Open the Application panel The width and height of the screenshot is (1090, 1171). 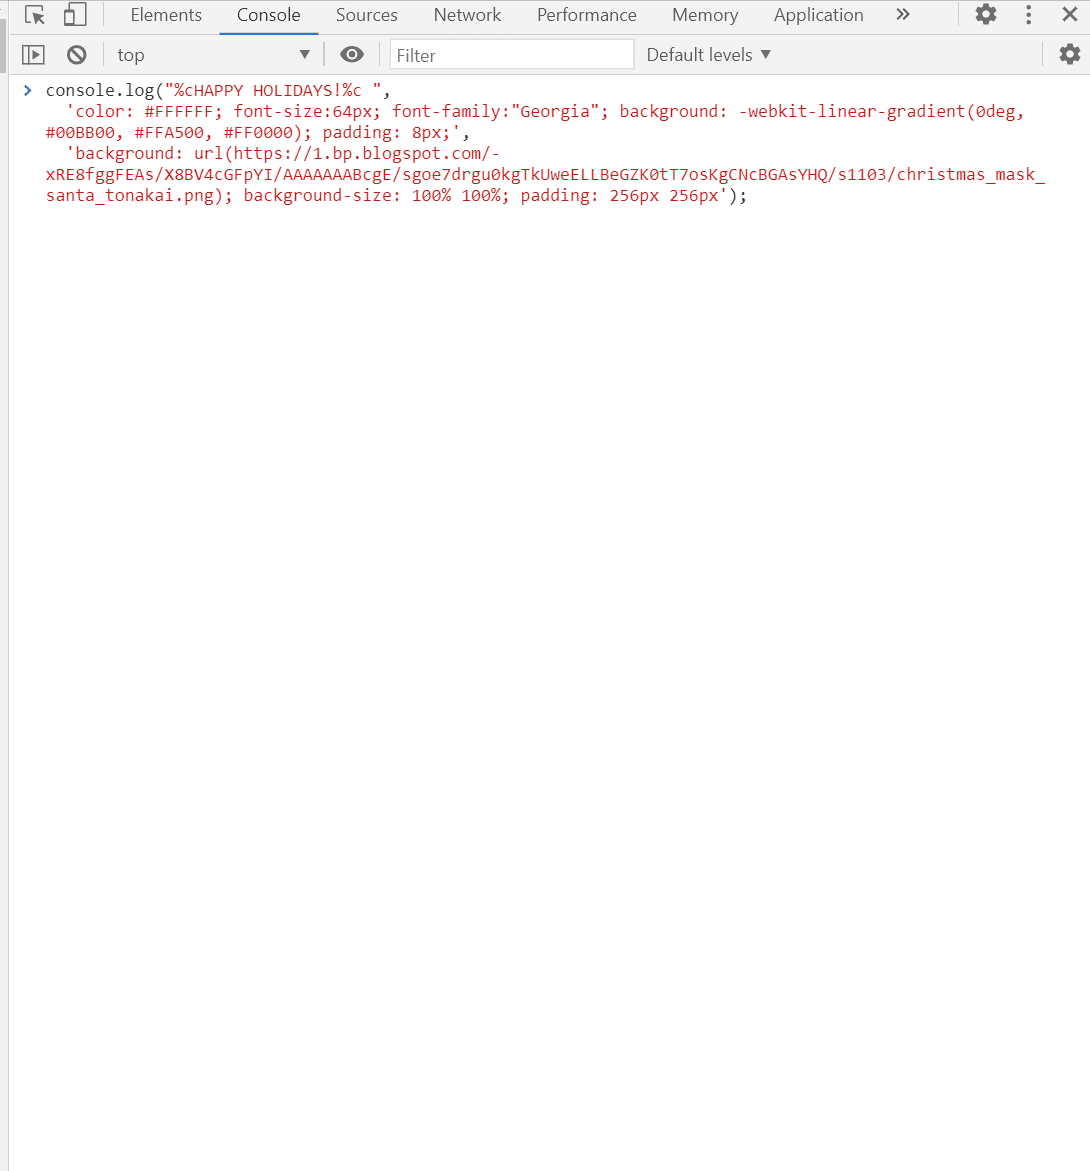[818, 15]
